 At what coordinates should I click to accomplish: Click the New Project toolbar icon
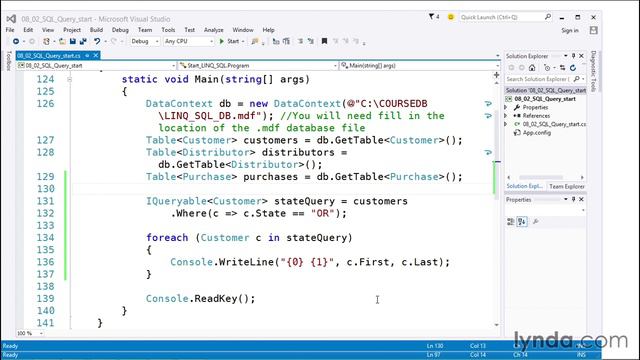pos(47,41)
